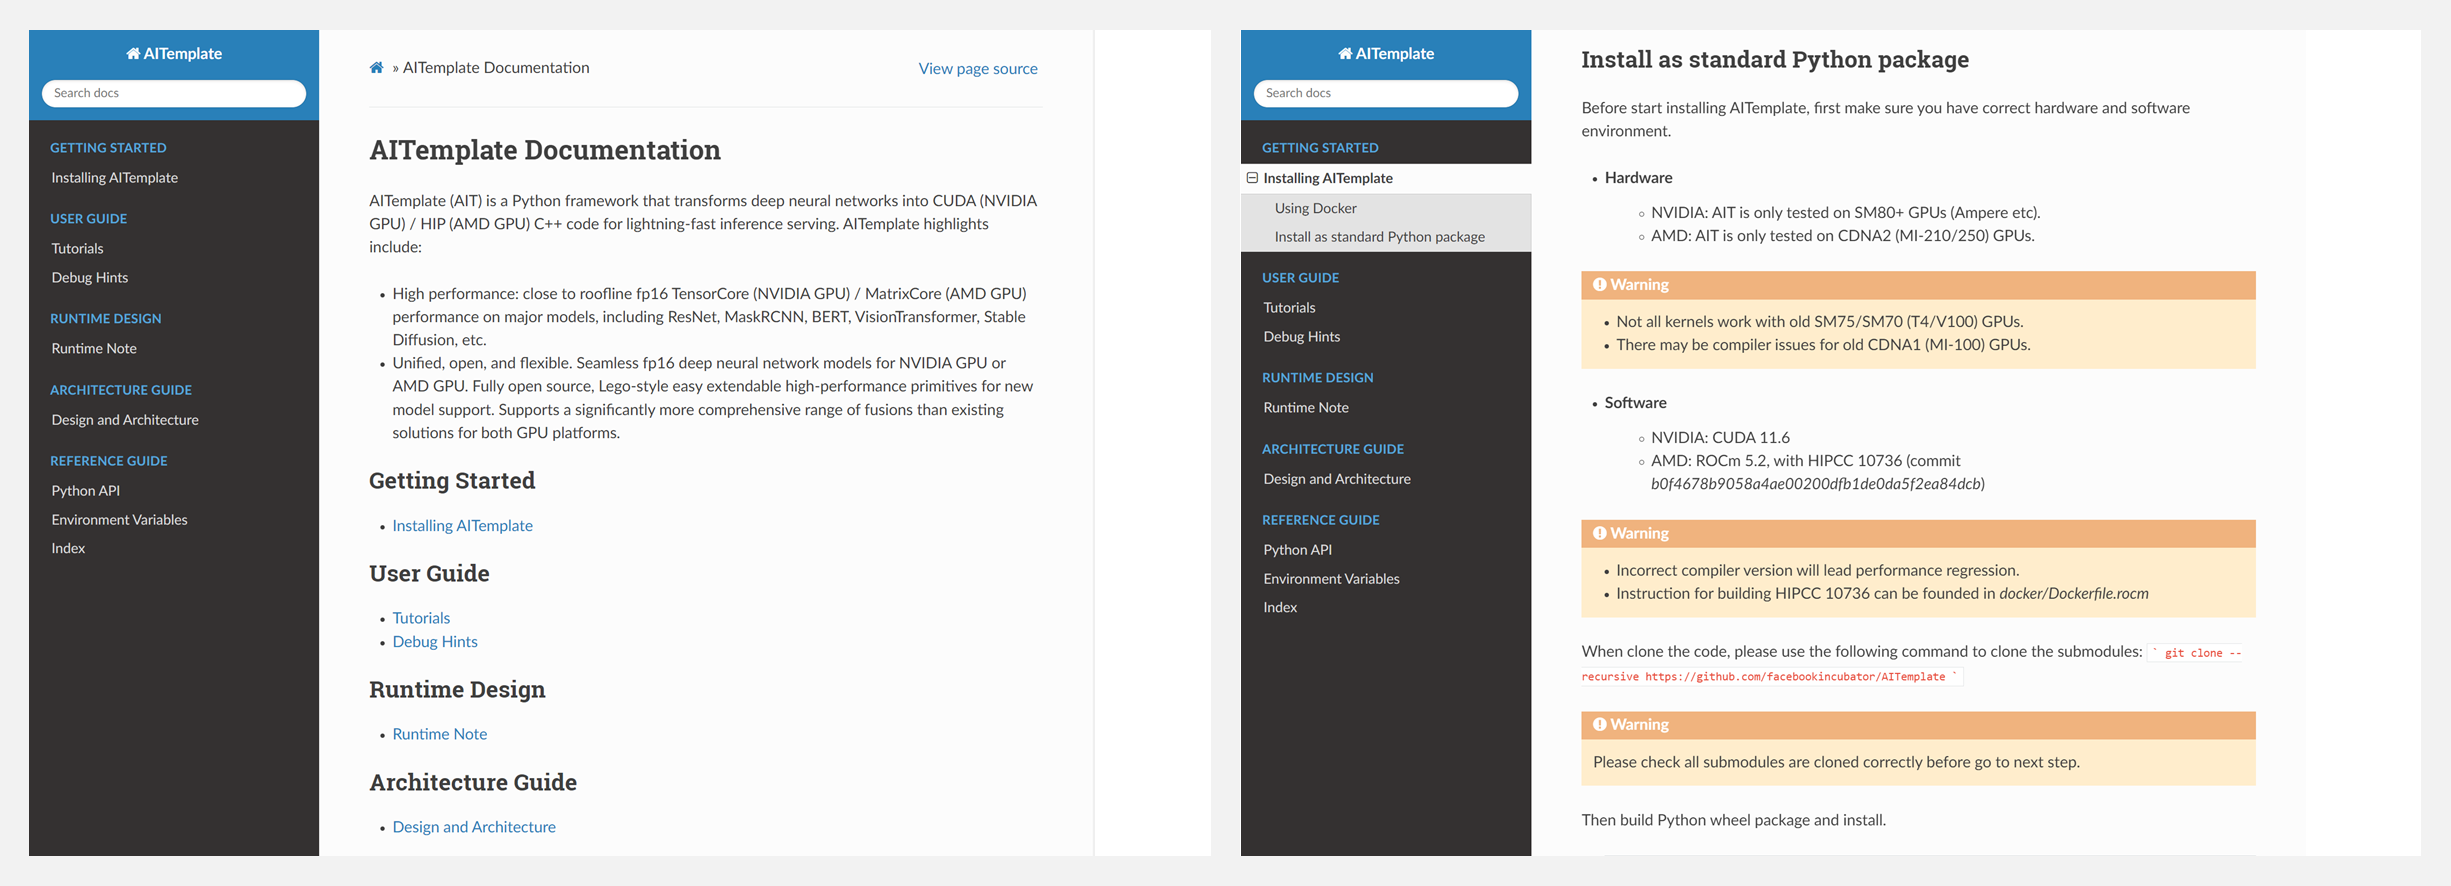Click the AITemplate Documentation main heading
Viewport: 2451px width, 886px height.
545,150
